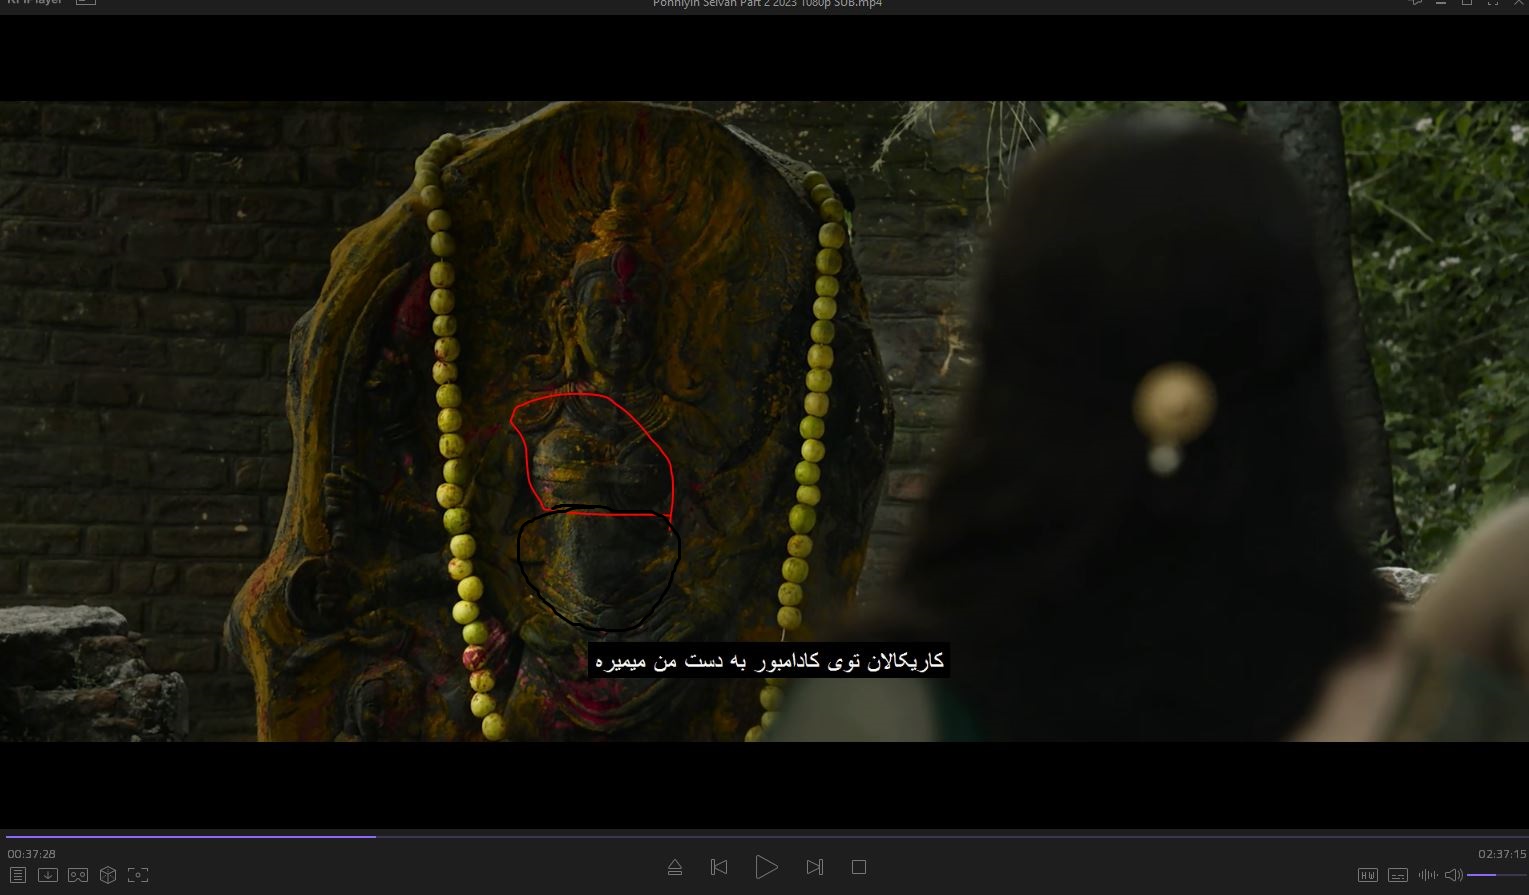Stop video playback
This screenshot has width=1529, height=895.
[x=858, y=867]
